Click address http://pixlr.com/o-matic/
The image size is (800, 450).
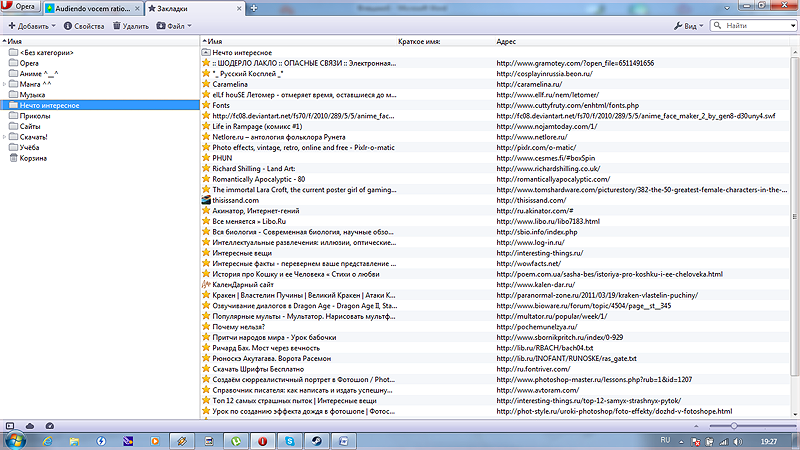536,147
